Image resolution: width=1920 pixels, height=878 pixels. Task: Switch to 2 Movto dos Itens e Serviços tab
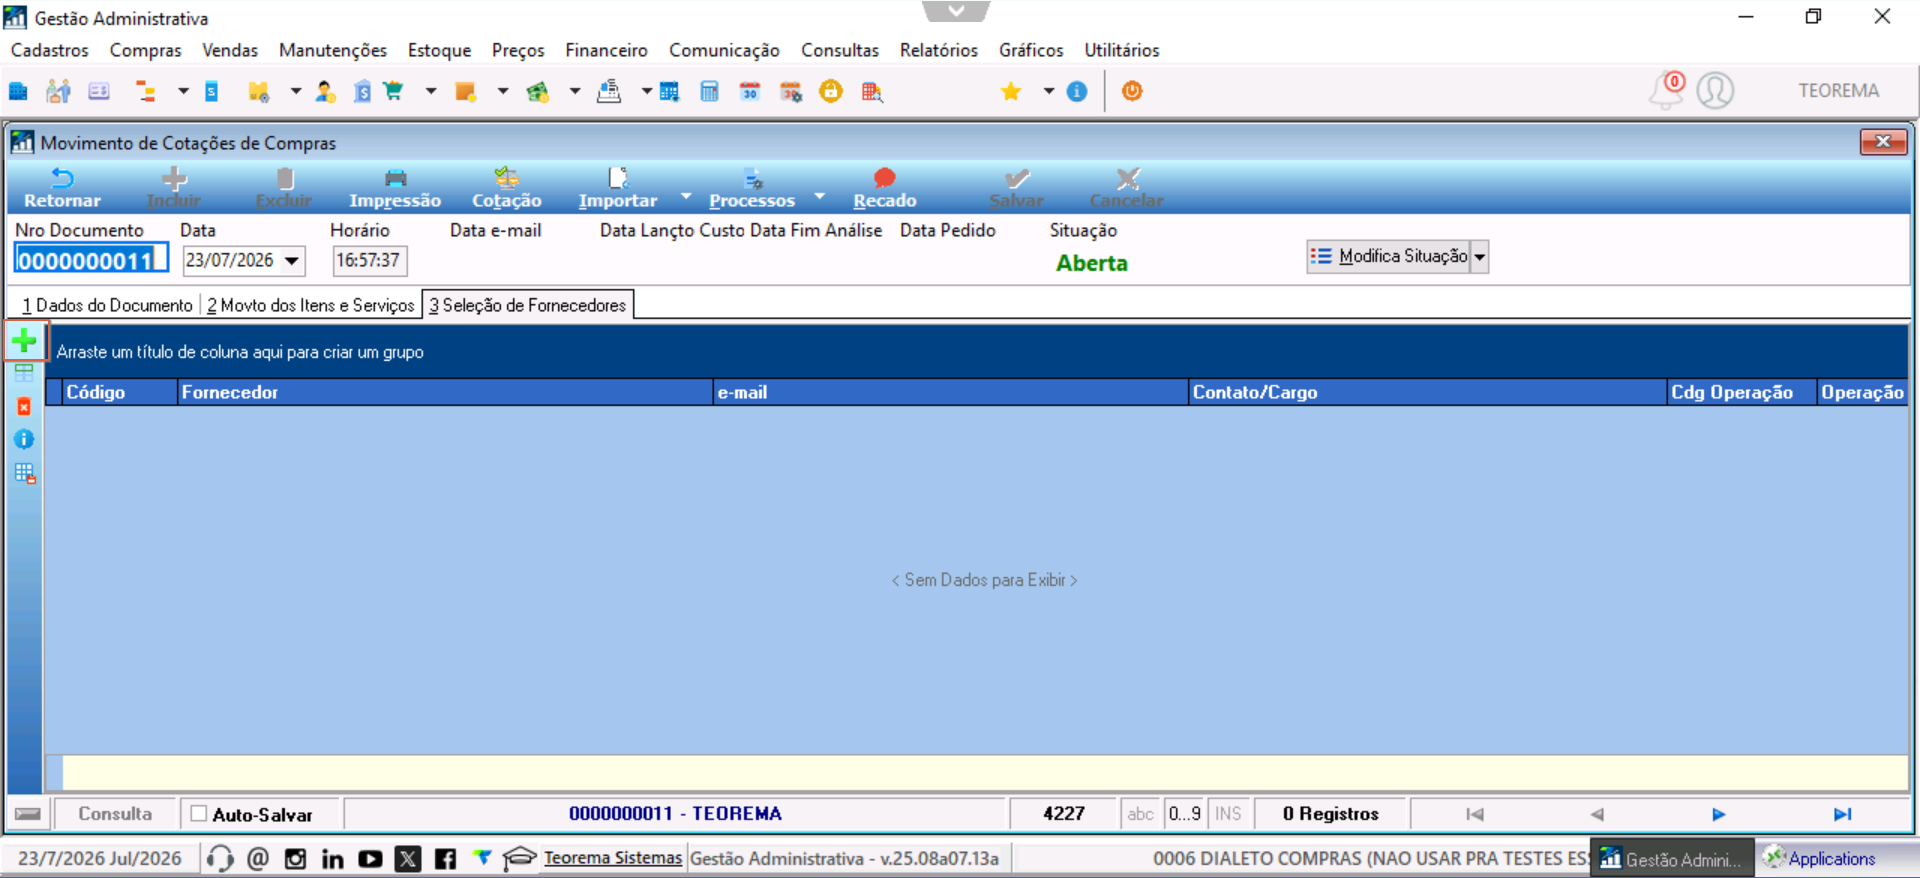(310, 305)
